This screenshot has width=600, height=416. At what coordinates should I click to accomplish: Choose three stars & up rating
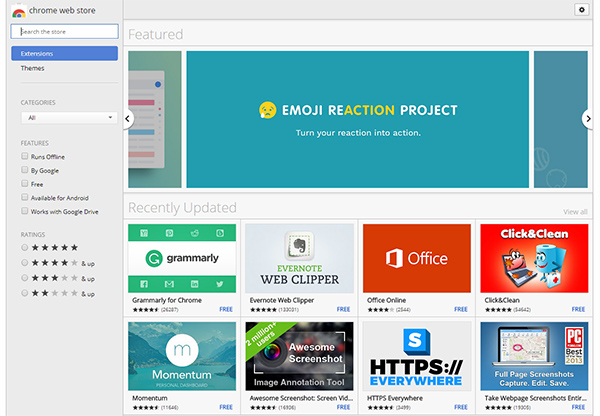pyautogui.click(x=25, y=278)
